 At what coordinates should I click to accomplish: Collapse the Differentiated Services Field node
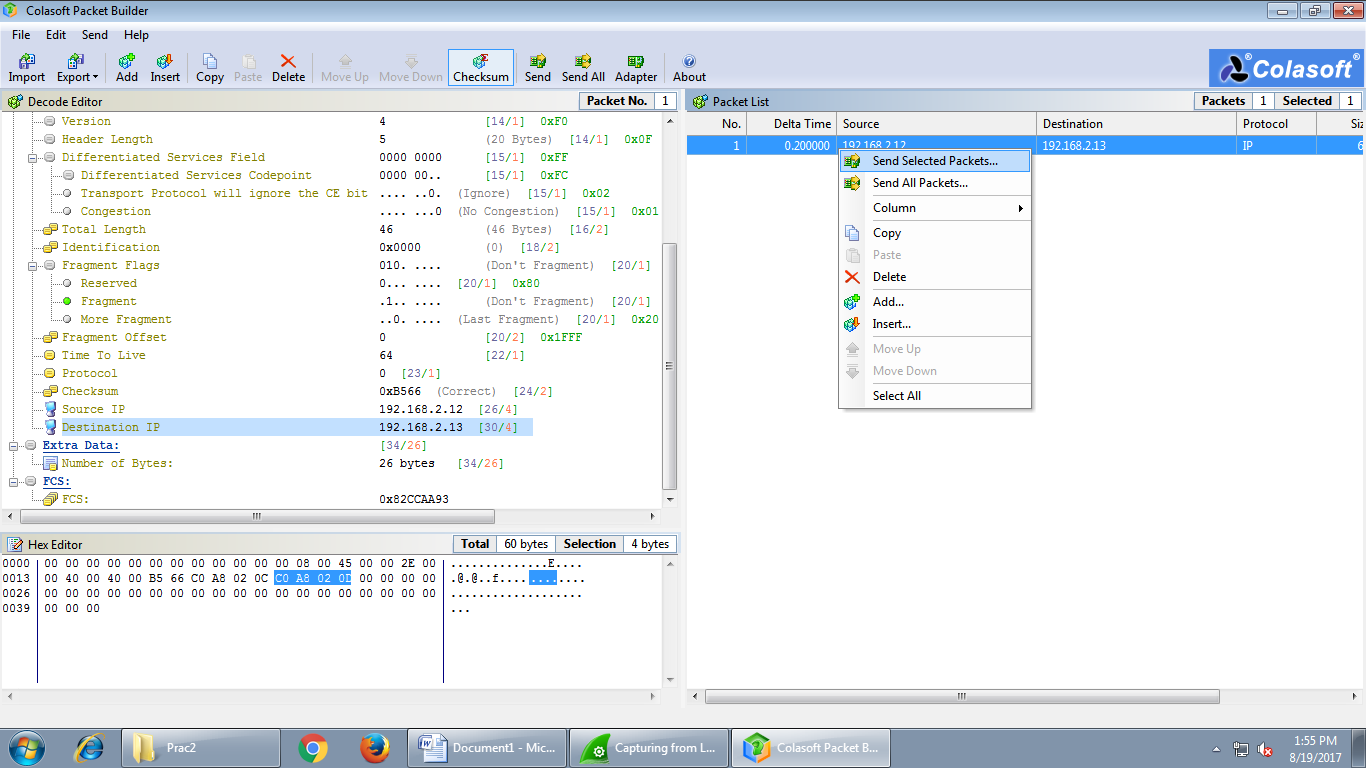click(33, 158)
